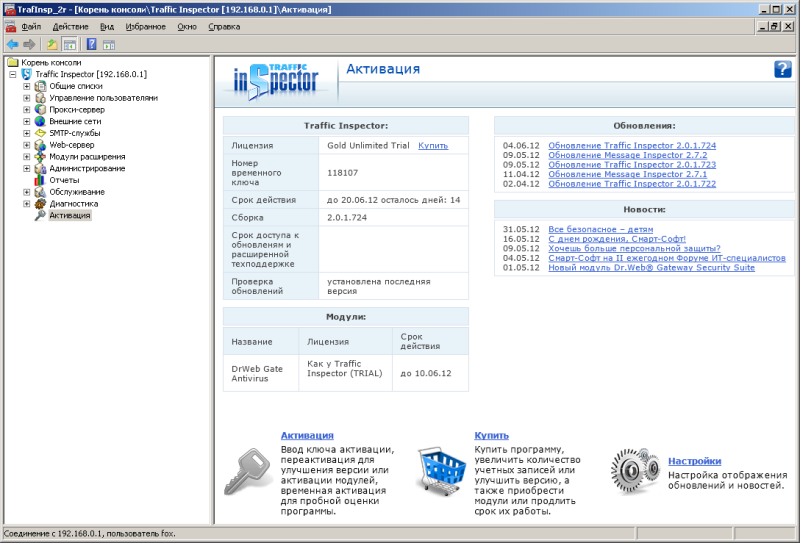The width and height of the screenshot is (800, 543).
Task: Click the large help question mark icon
Action: point(783,69)
